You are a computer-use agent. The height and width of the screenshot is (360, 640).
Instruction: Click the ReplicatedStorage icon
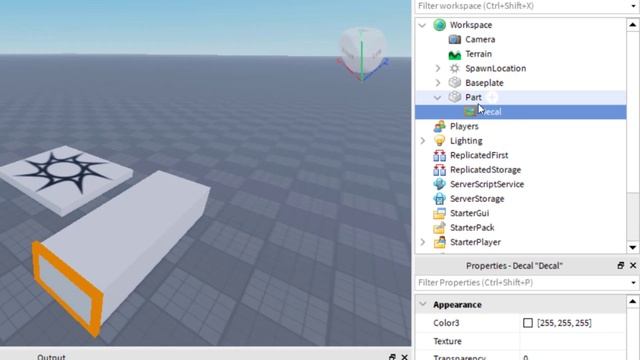[x=440, y=170]
